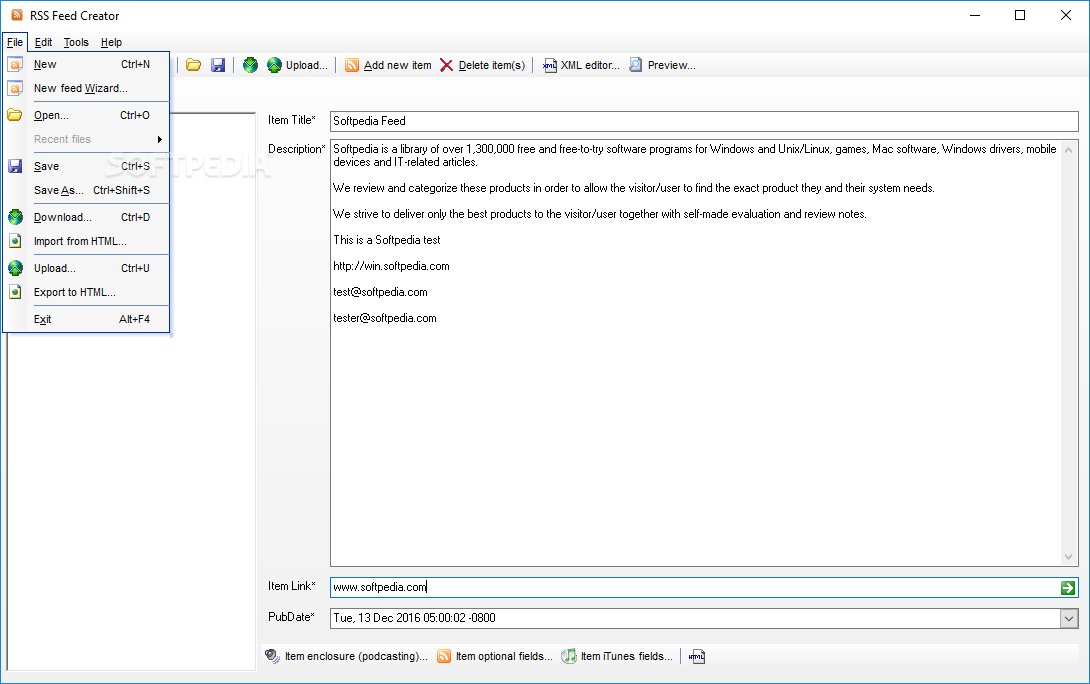The width and height of the screenshot is (1090, 684).
Task: Open the XML editor from toolbar
Action: (581, 65)
